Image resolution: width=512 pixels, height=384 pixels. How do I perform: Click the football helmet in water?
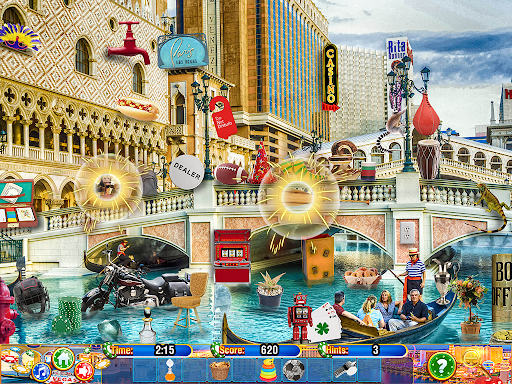pos(31,295)
